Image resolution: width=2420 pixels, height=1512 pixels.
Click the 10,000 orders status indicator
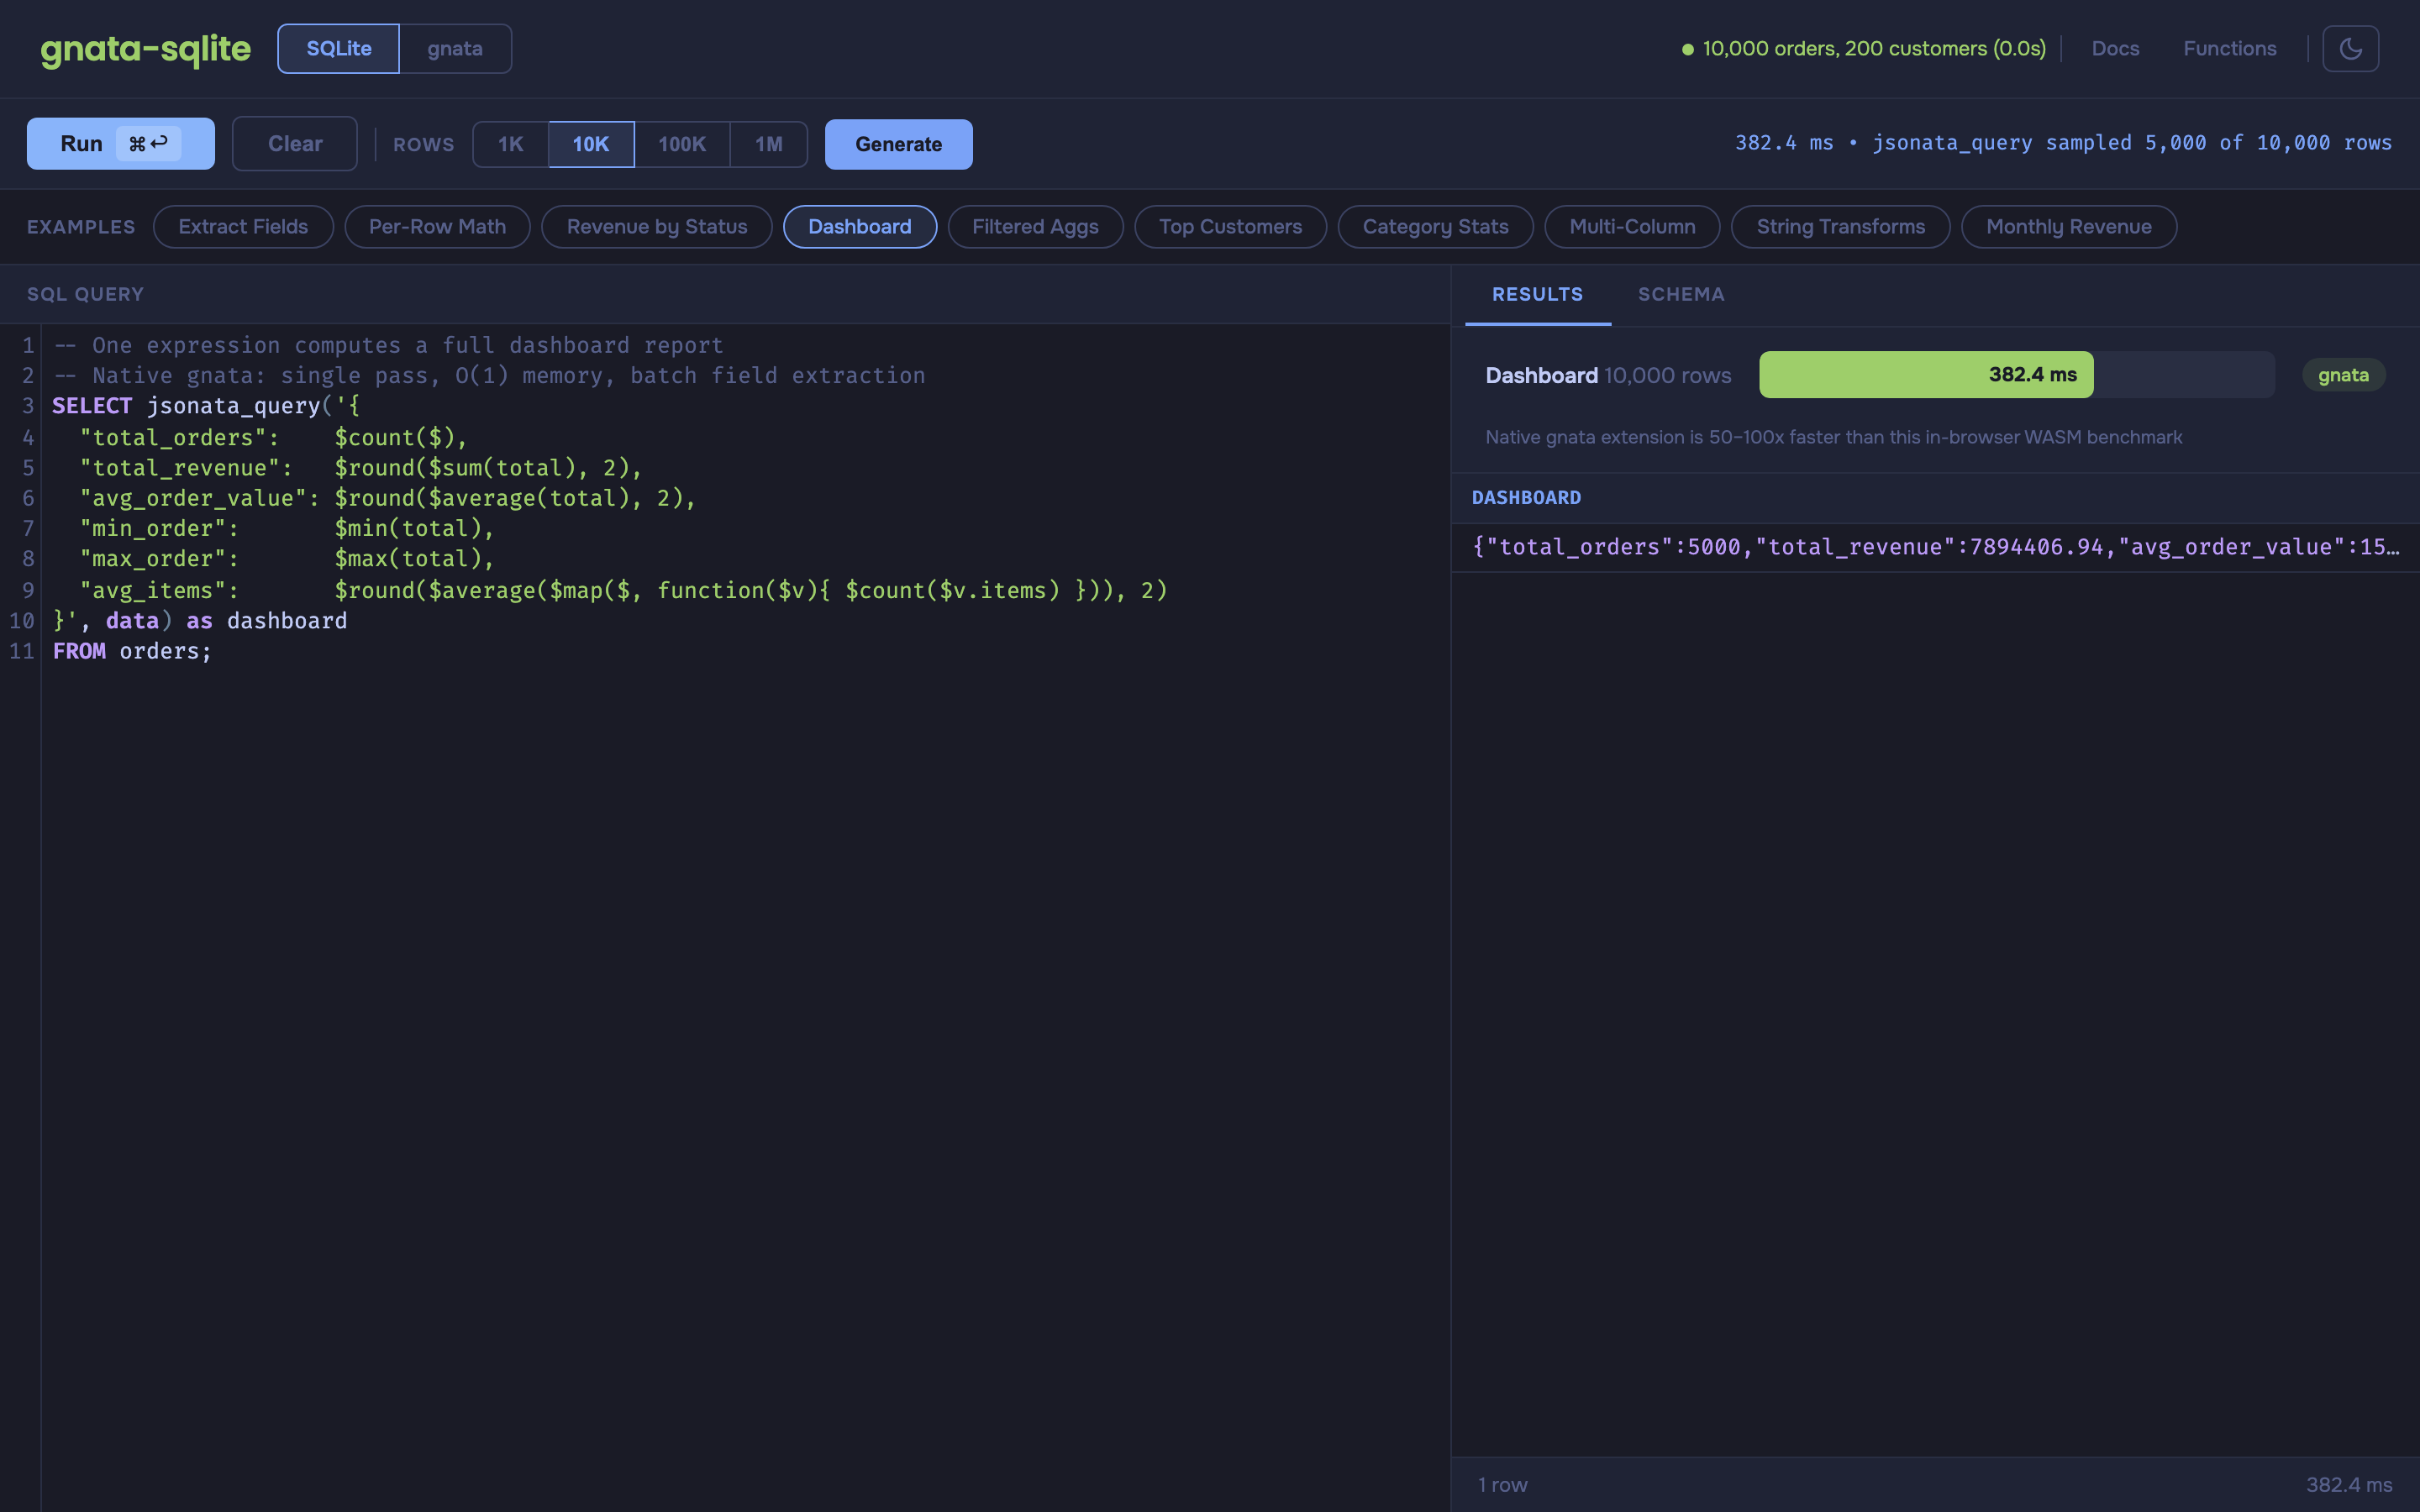(1863, 48)
